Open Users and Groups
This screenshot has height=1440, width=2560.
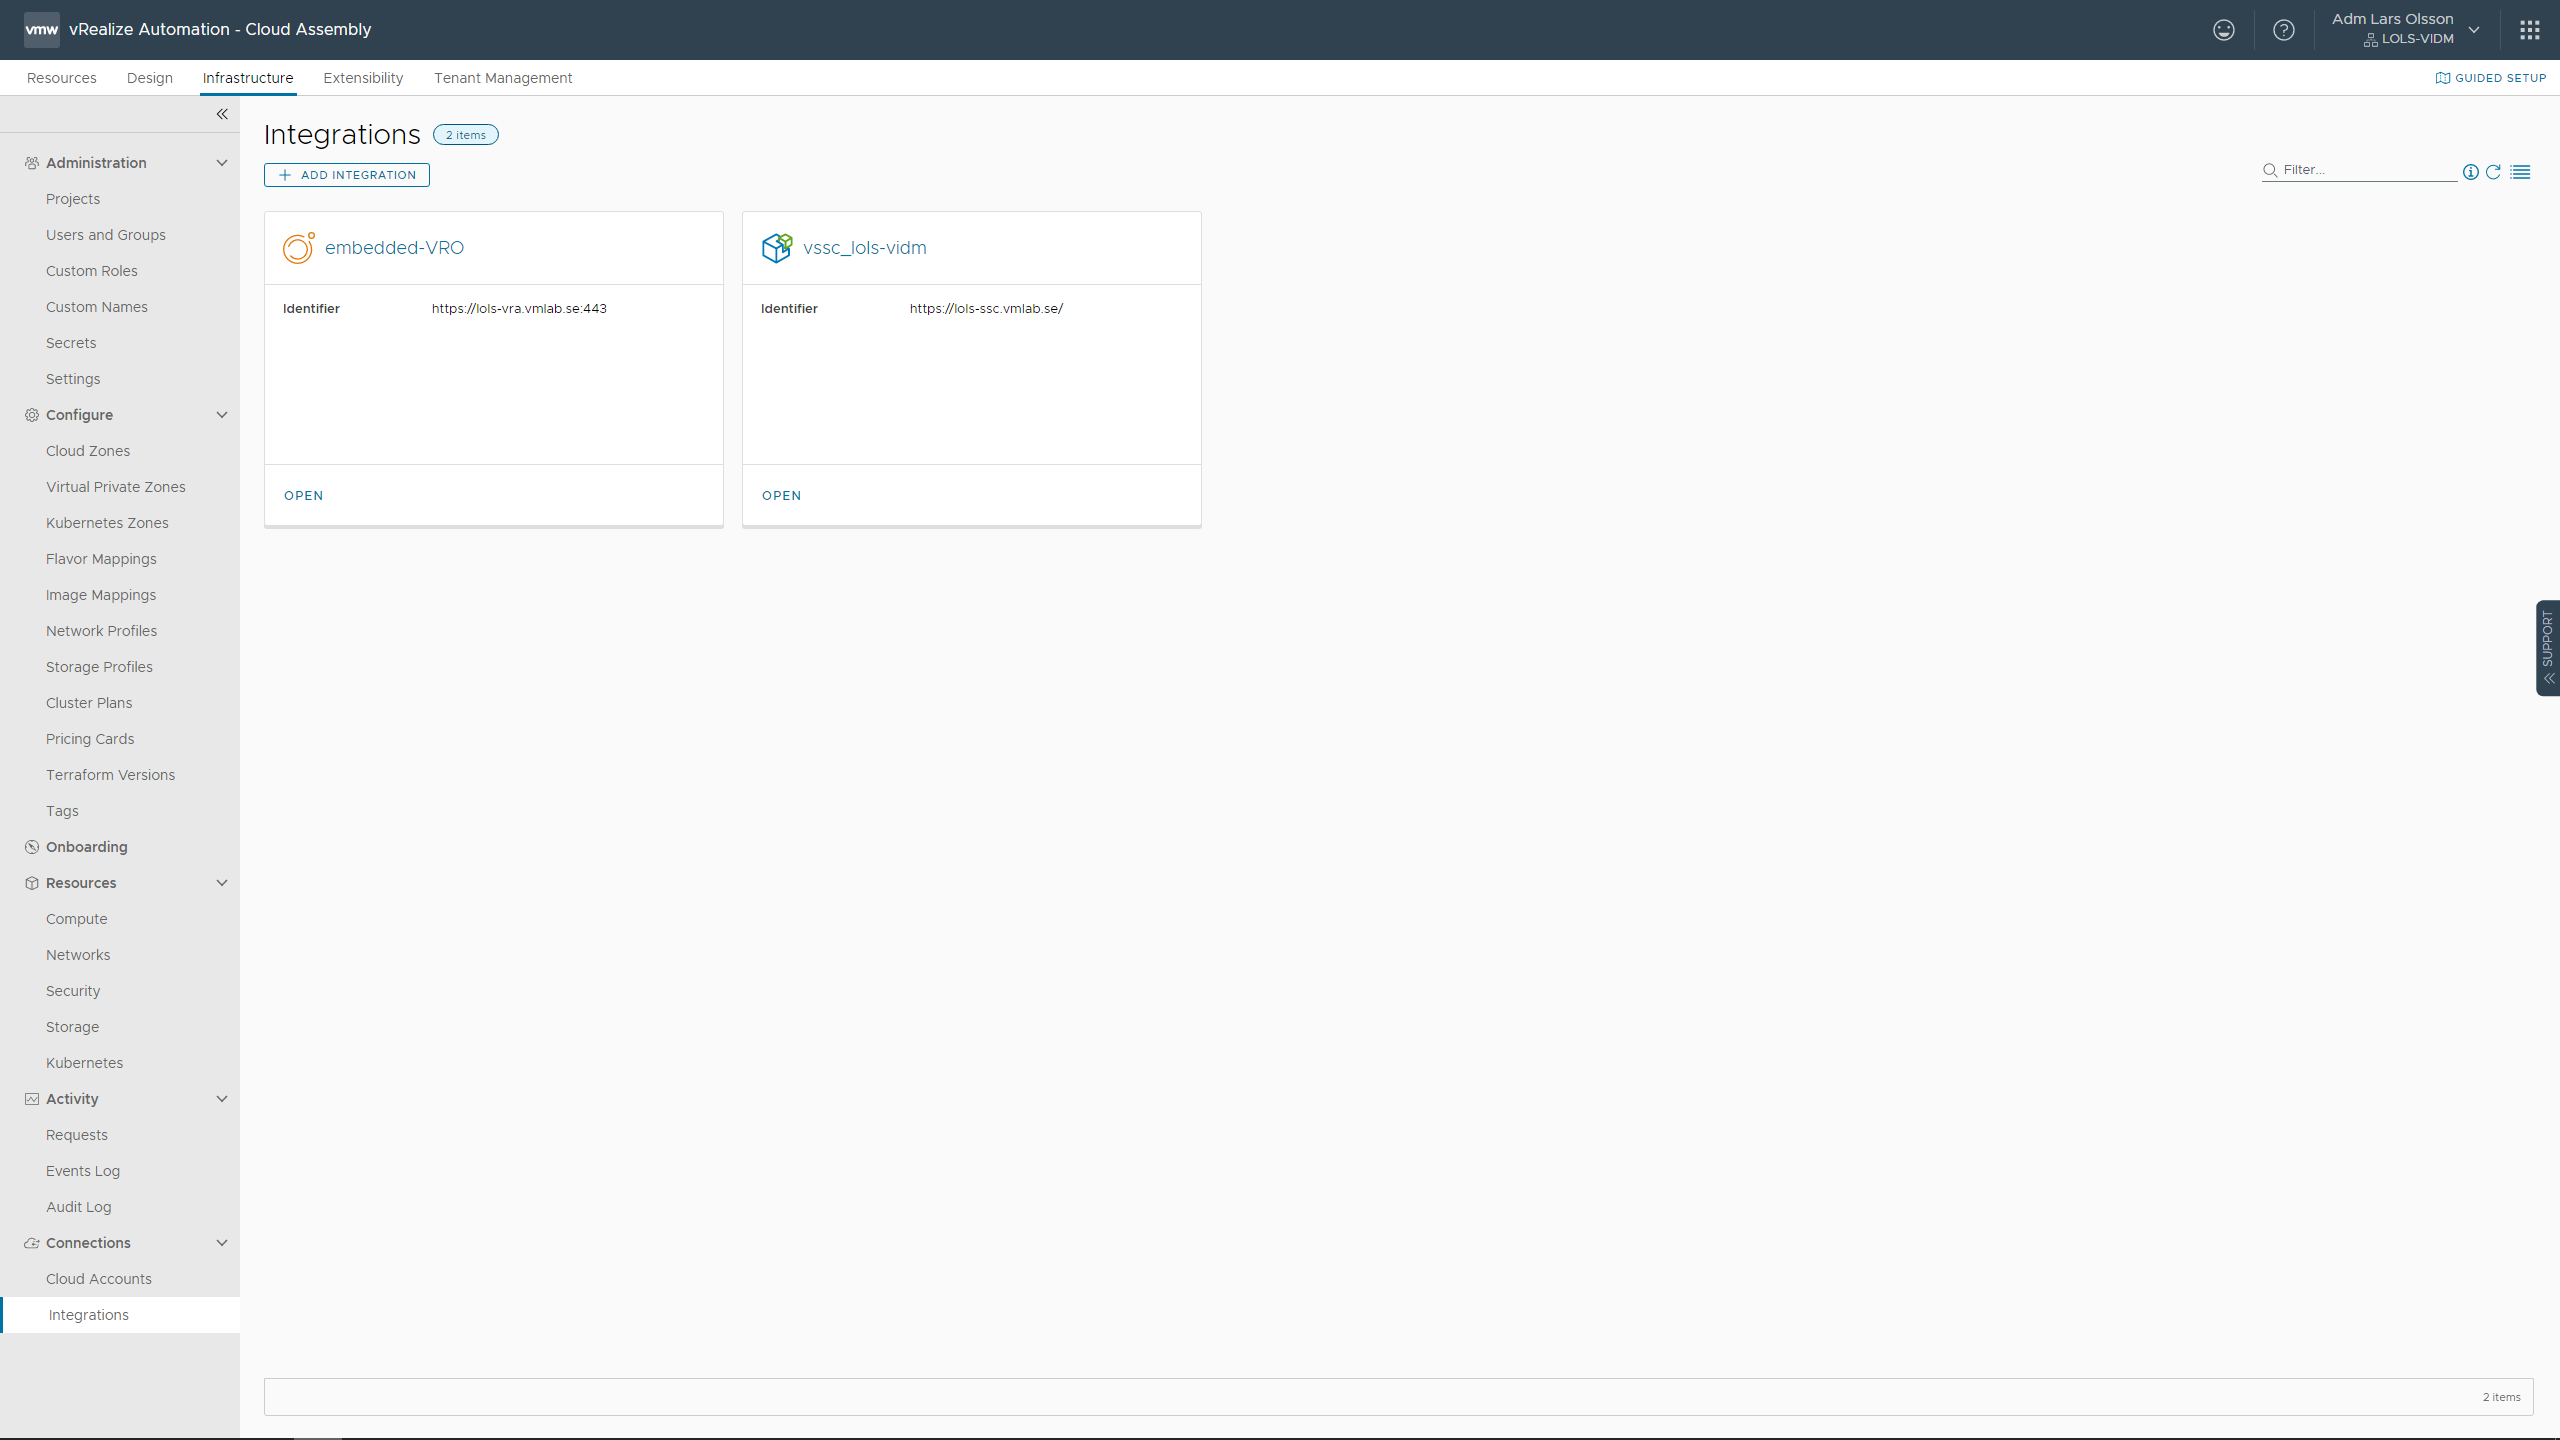[x=106, y=235]
